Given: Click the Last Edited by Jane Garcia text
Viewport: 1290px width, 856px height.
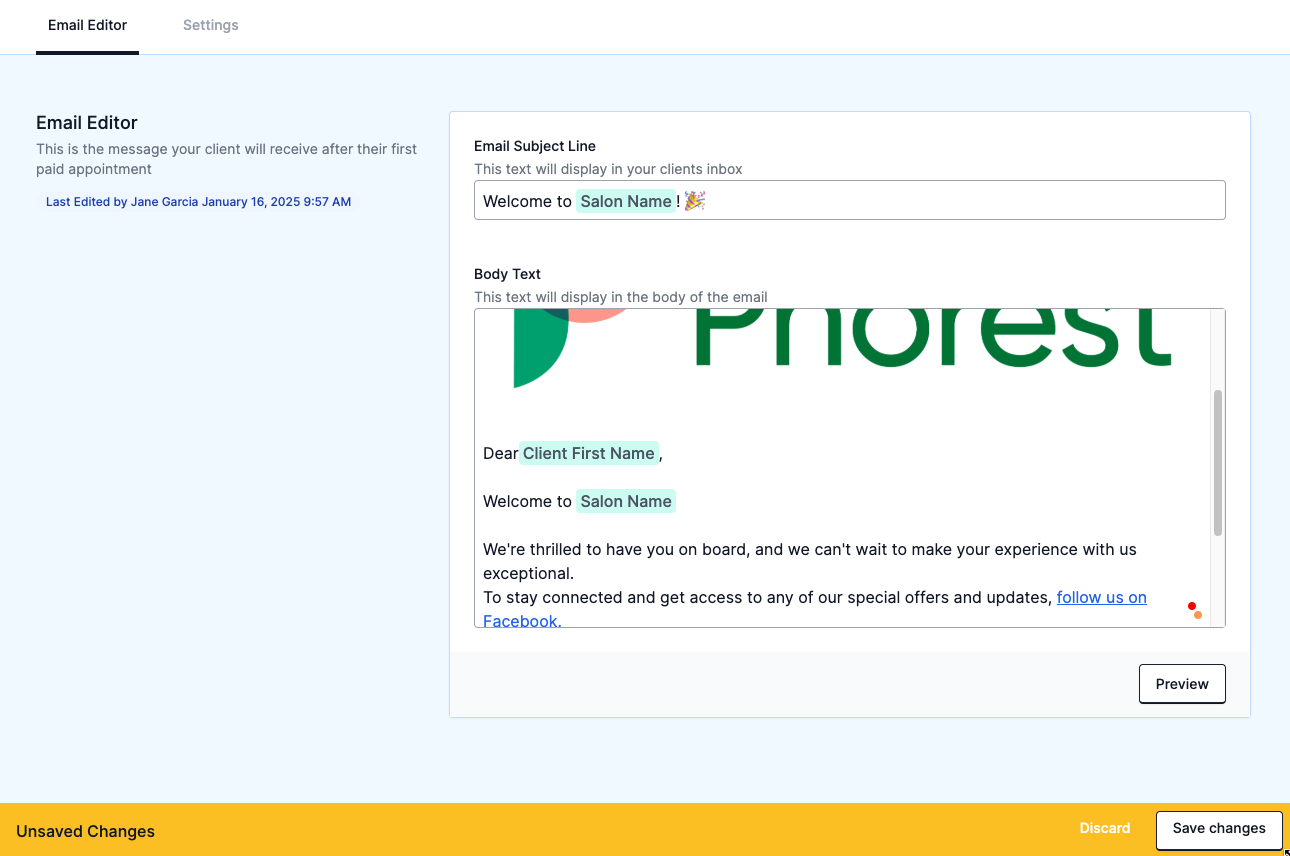Looking at the screenshot, I should coord(198,202).
